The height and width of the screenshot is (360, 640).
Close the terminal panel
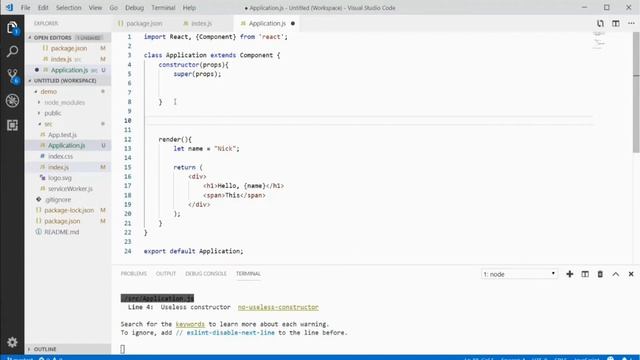631,274
